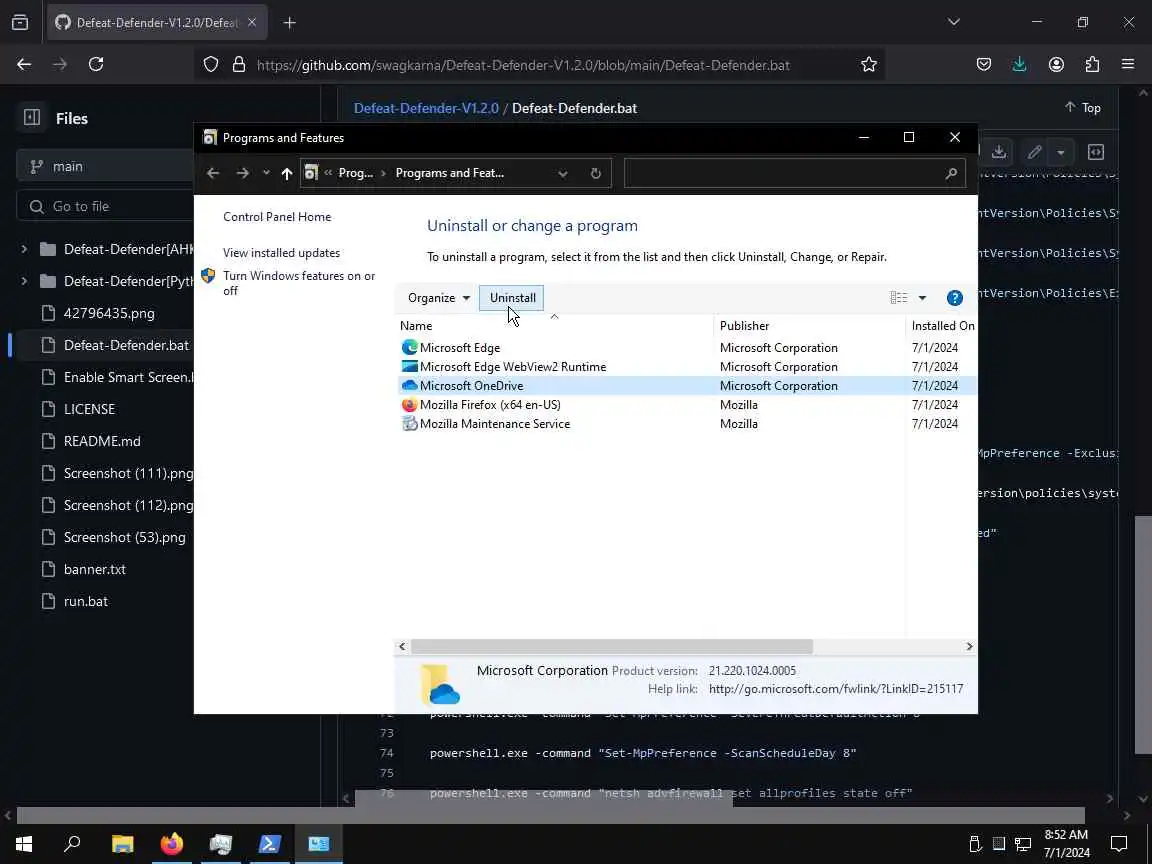
Task: Open banner.txt in the file tree
Action: (x=94, y=569)
